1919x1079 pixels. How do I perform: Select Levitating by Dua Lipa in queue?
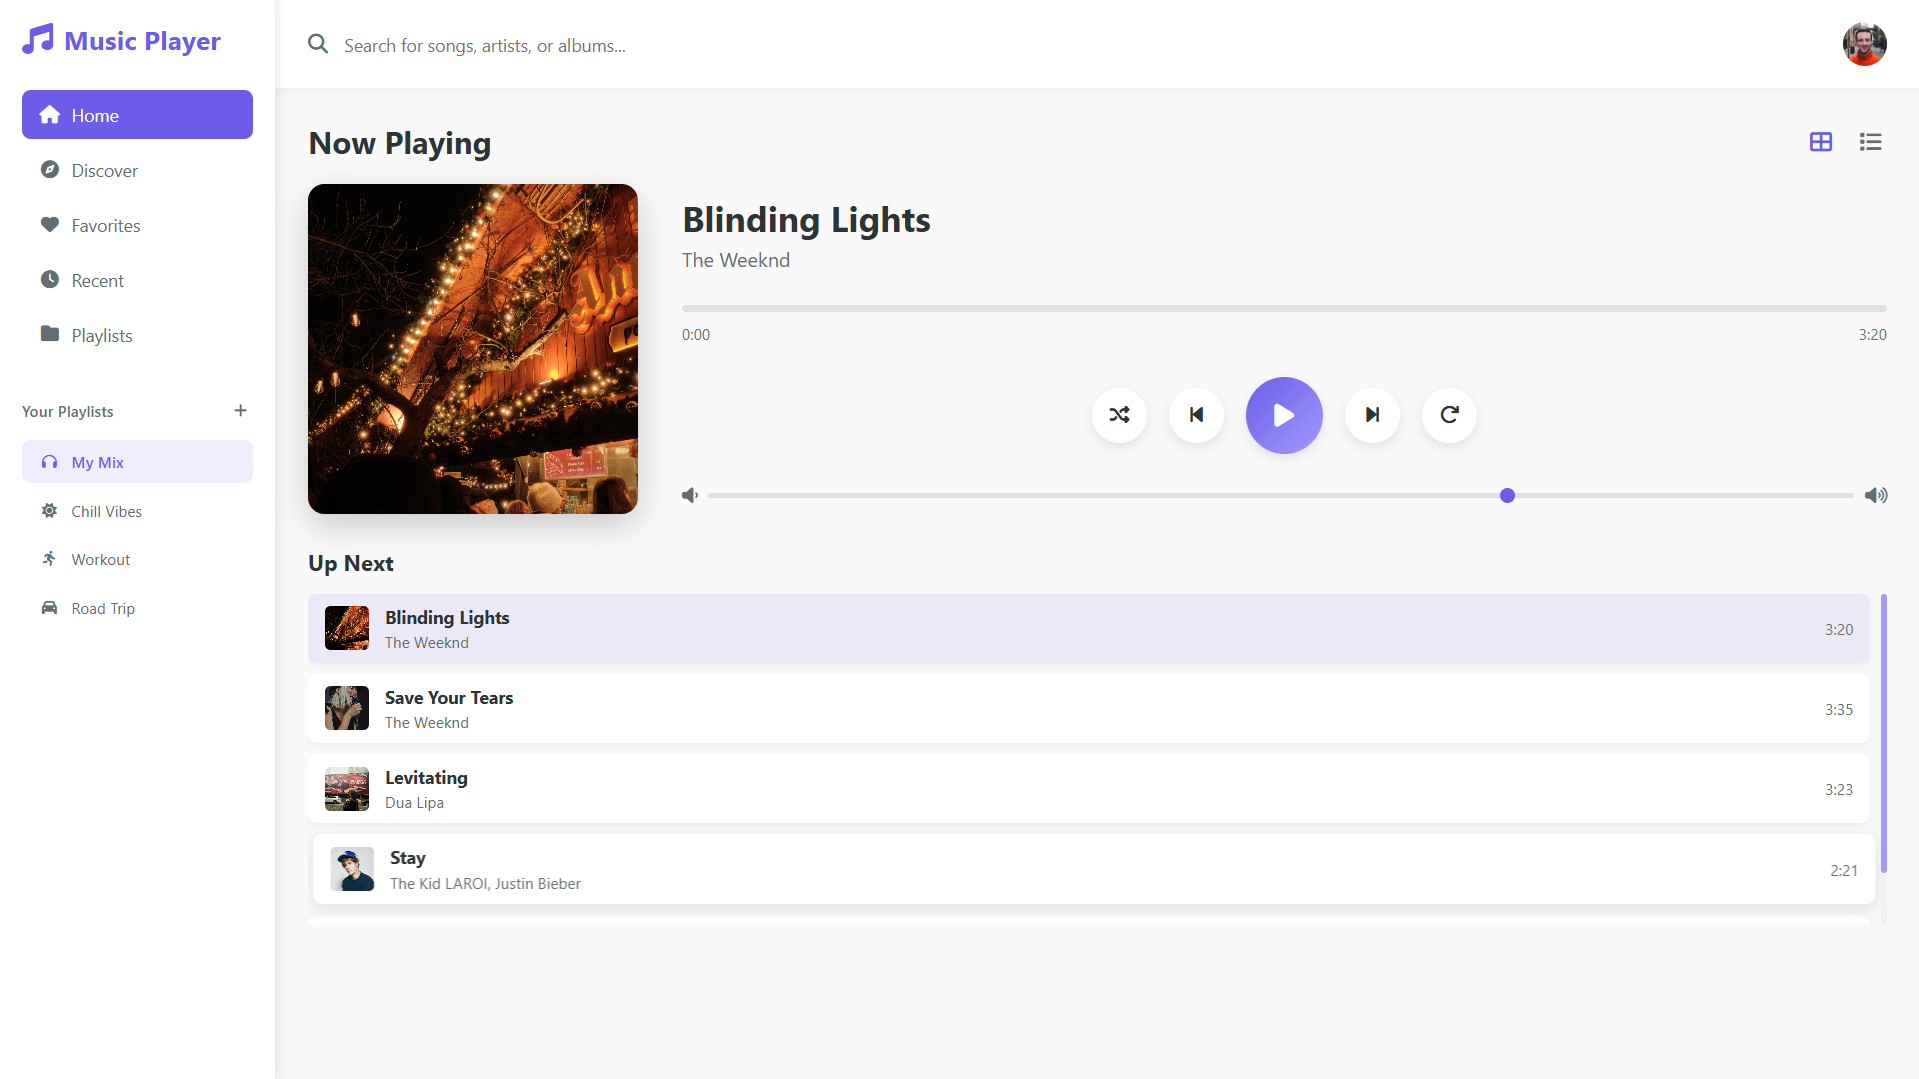tap(1088, 789)
